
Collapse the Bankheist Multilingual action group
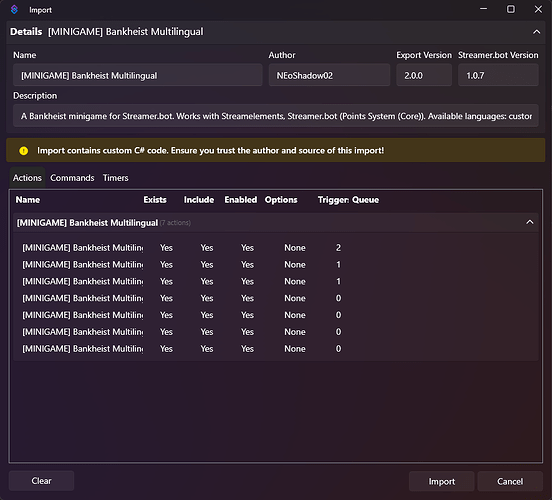[529, 222]
